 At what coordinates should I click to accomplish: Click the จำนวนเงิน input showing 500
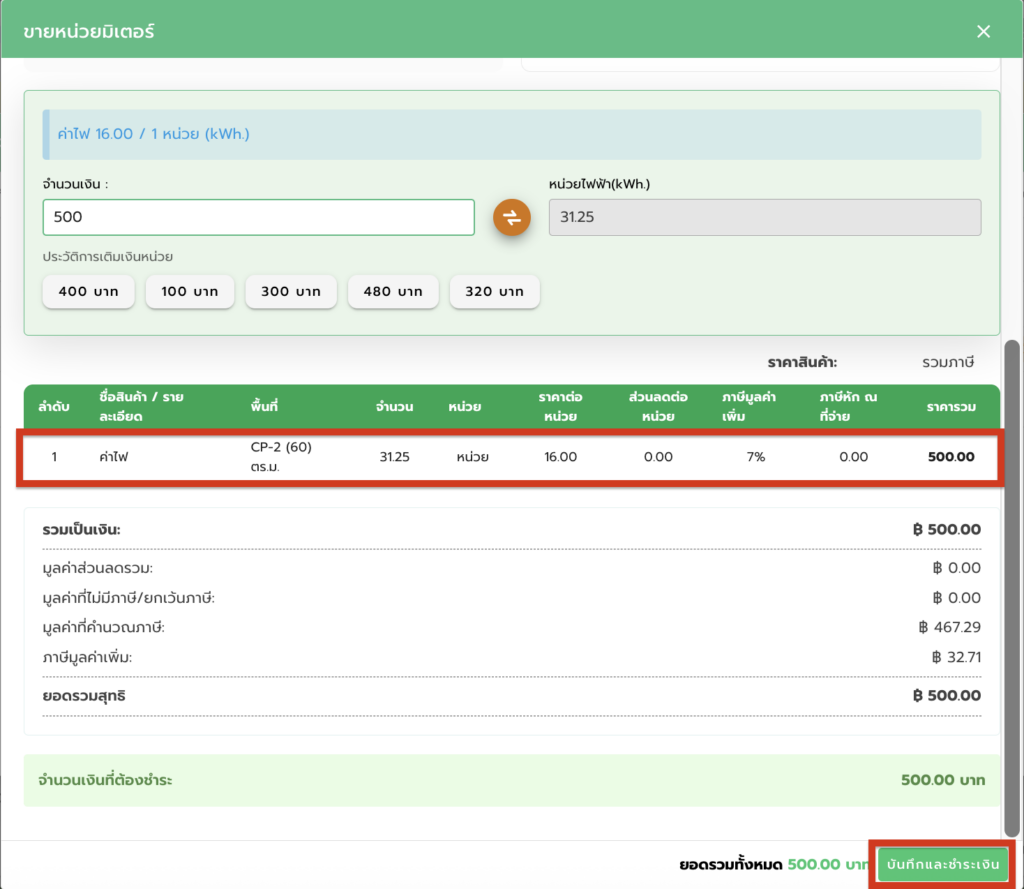258,217
